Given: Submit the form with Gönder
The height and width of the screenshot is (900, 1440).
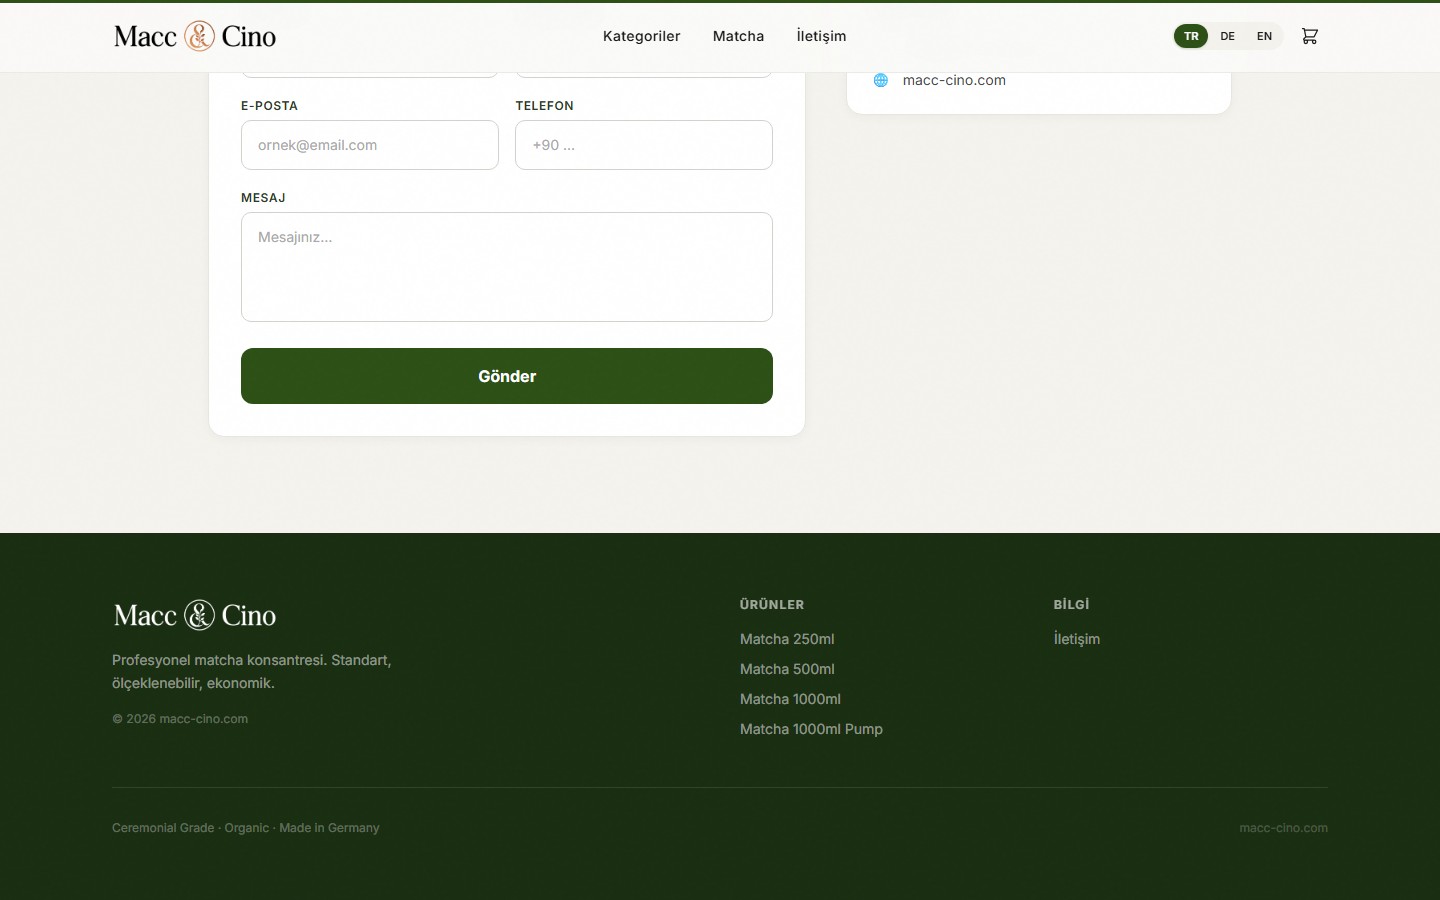Looking at the screenshot, I should tap(507, 376).
